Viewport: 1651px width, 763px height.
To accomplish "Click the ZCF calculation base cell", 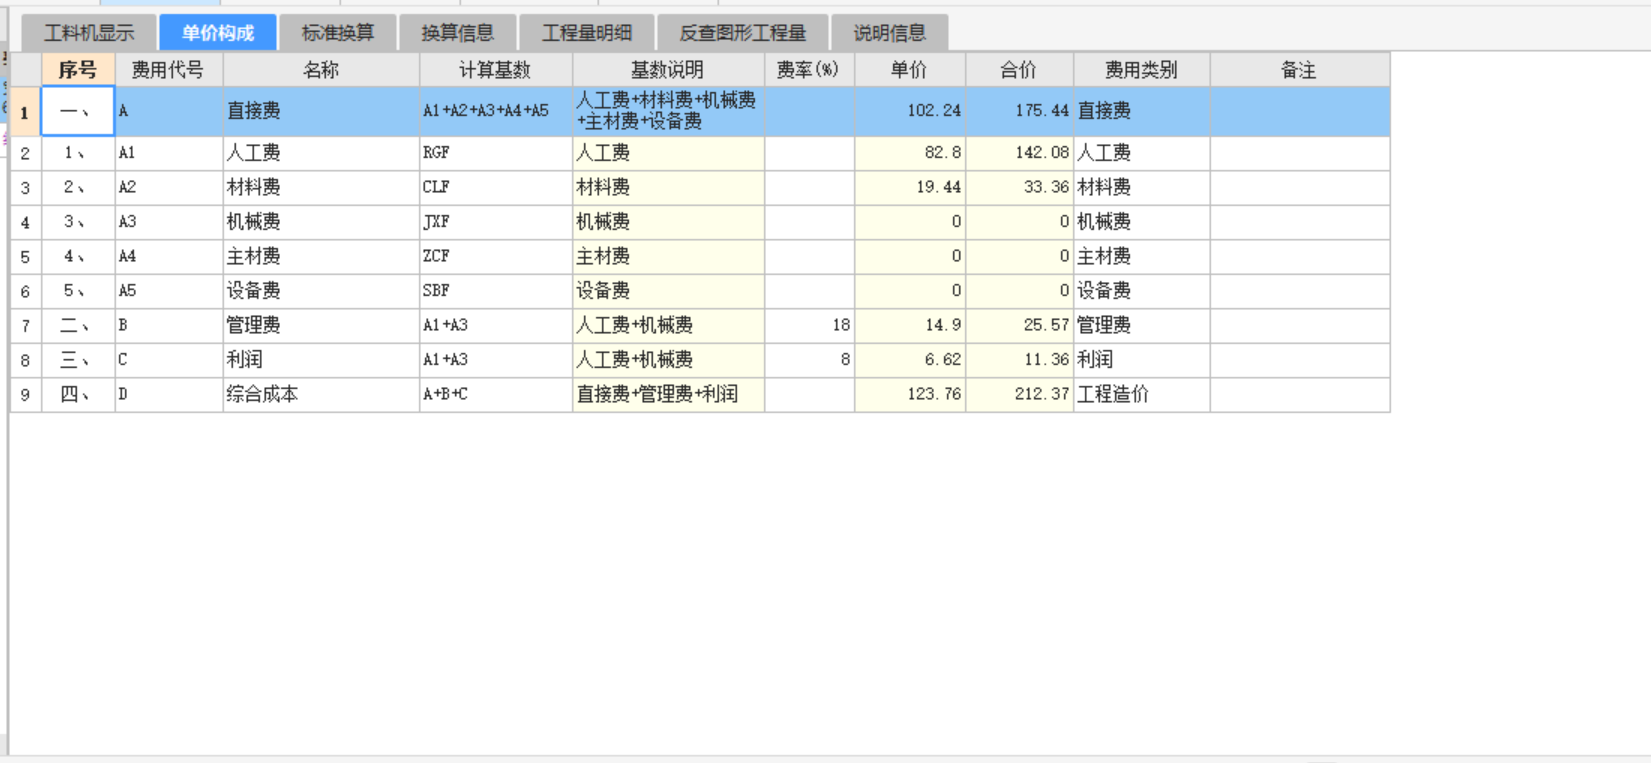I will pyautogui.click(x=495, y=257).
